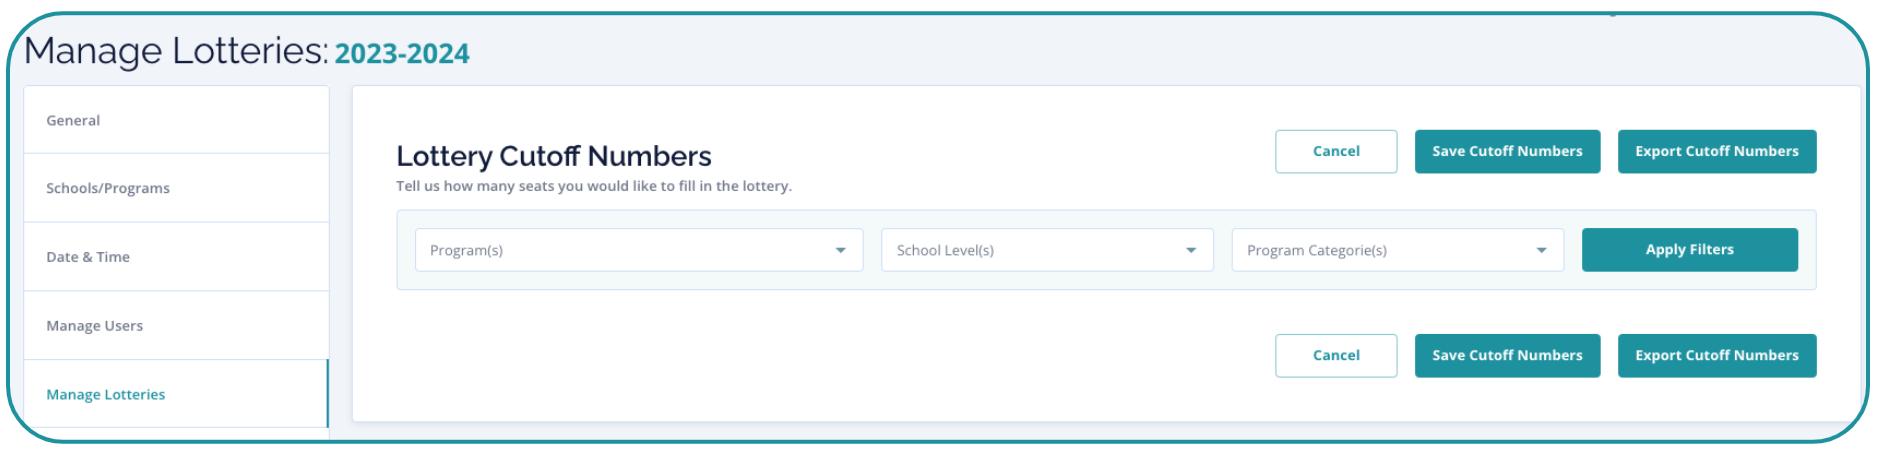The image size is (1877, 459).
Task: Select Date & Time in sidebar
Action: (x=88, y=257)
